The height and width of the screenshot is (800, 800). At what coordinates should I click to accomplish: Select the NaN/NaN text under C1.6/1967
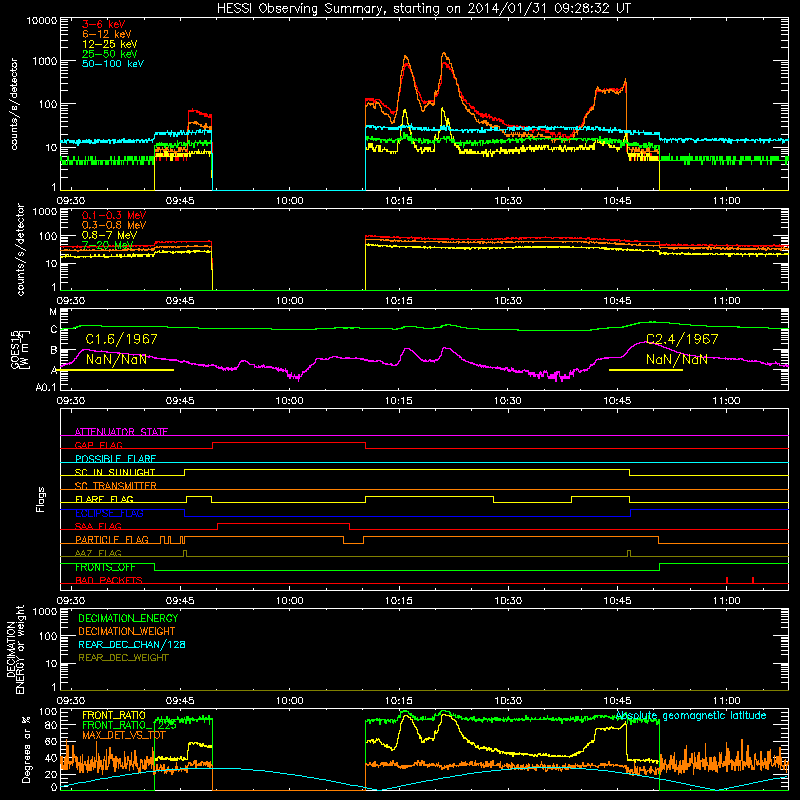tap(116, 359)
